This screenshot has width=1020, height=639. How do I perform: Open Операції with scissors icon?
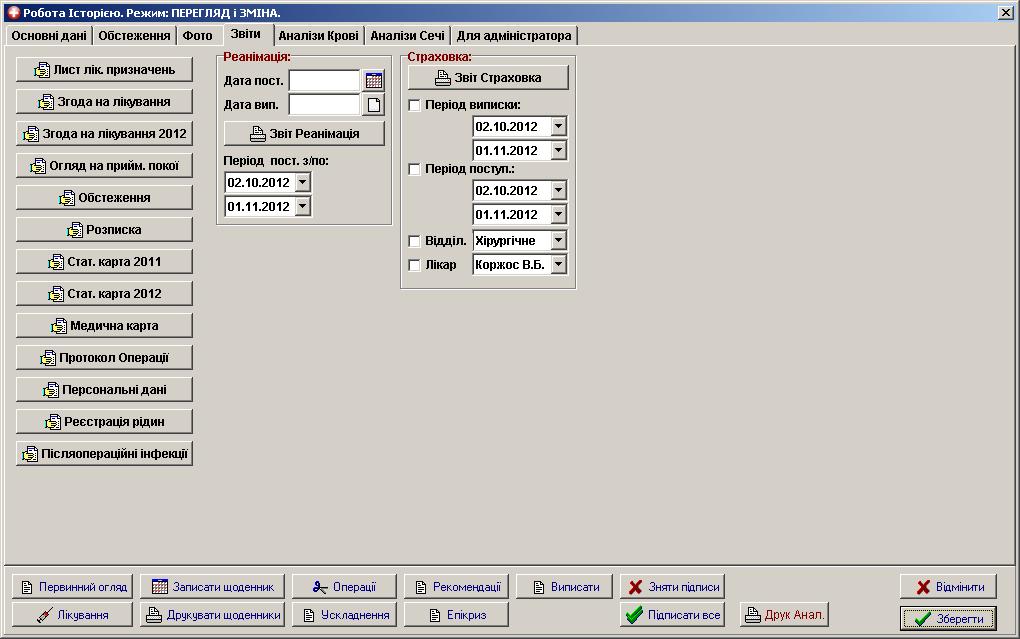pyautogui.click(x=344, y=587)
